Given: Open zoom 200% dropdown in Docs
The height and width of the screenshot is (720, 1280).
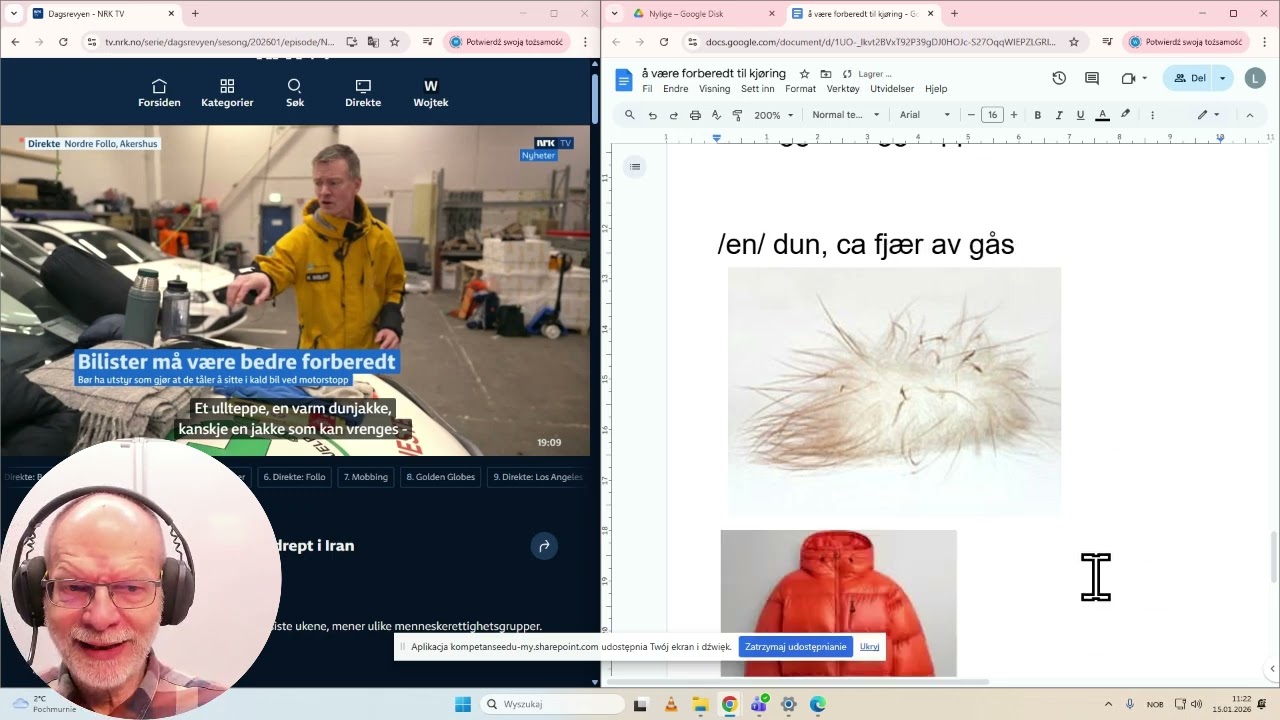Looking at the screenshot, I should click(774, 115).
